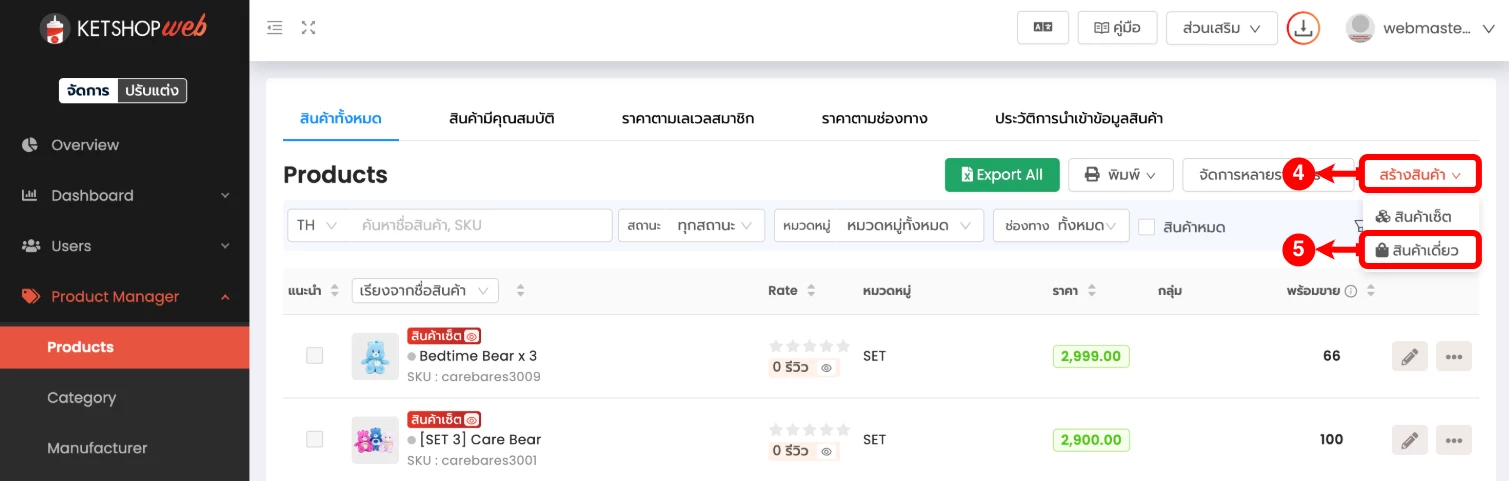This screenshot has height=481, width=1509.
Task: Click pencil edit icon for Care Bear set
Action: [1409, 440]
